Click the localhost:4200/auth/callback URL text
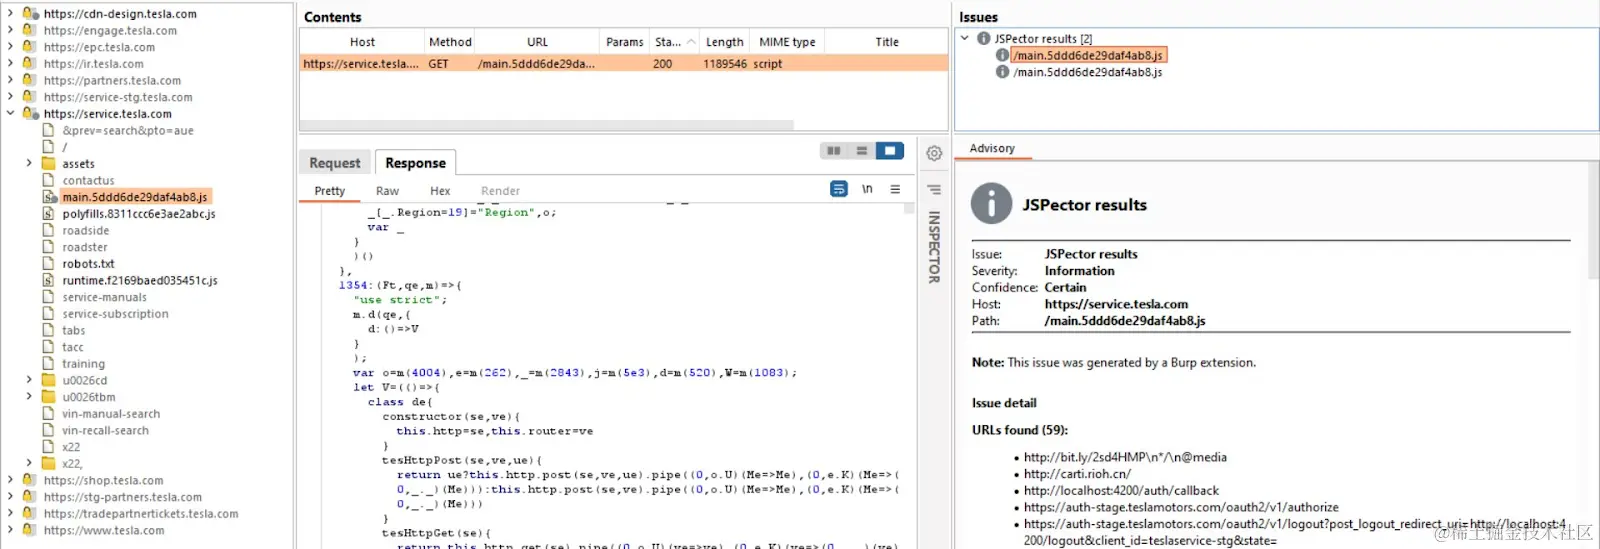 click(1121, 491)
